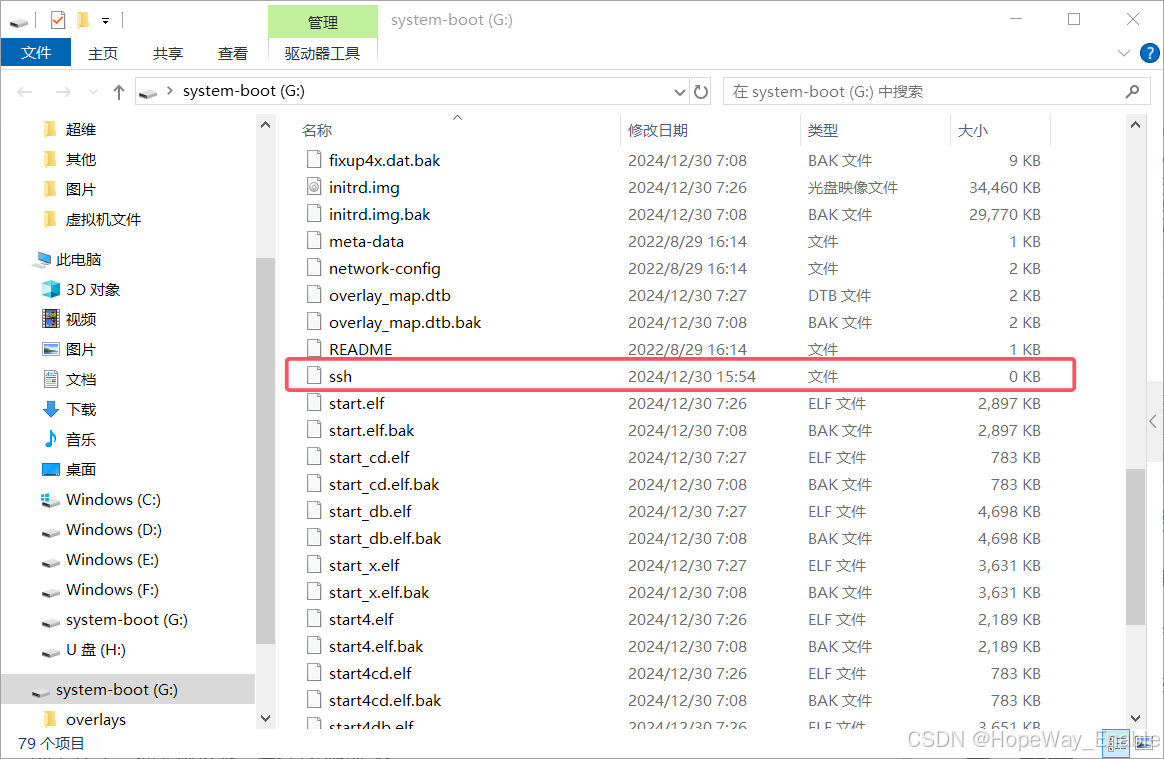Click the refresh icon beside the address bar
1164x759 pixels.
click(x=700, y=90)
